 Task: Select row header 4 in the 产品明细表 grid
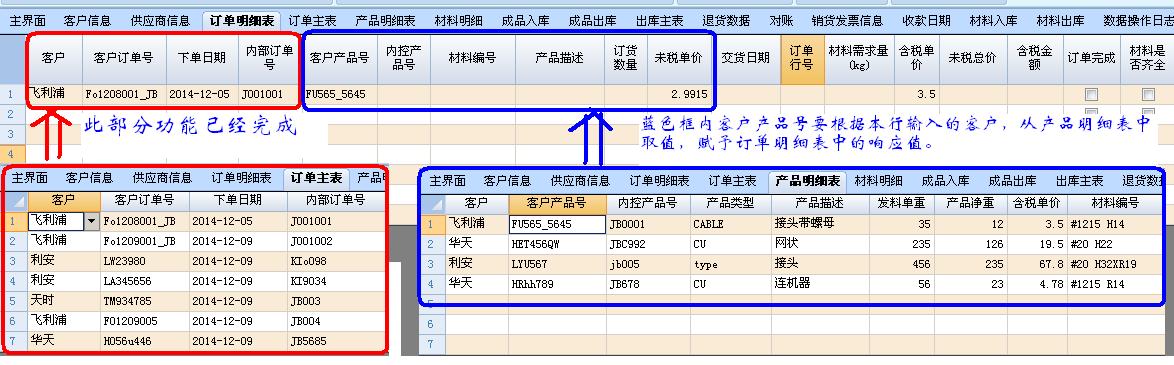pyautogui.click(x=432, y=284)
